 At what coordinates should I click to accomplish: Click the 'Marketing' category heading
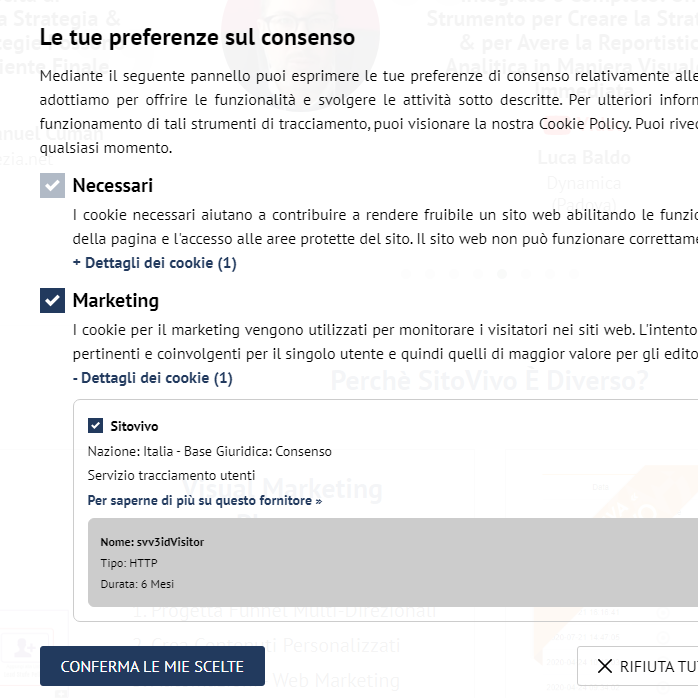click(116, 300)
